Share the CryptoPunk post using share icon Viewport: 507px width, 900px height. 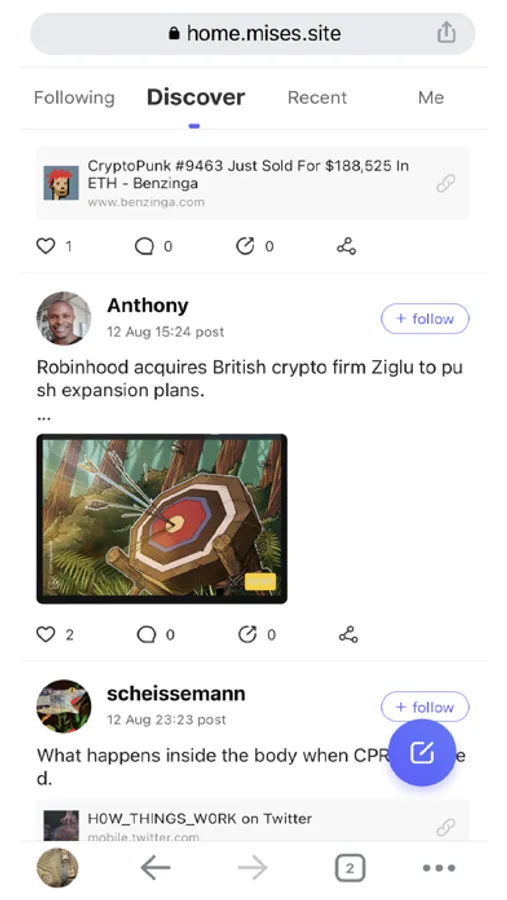(x=346, y=247)
